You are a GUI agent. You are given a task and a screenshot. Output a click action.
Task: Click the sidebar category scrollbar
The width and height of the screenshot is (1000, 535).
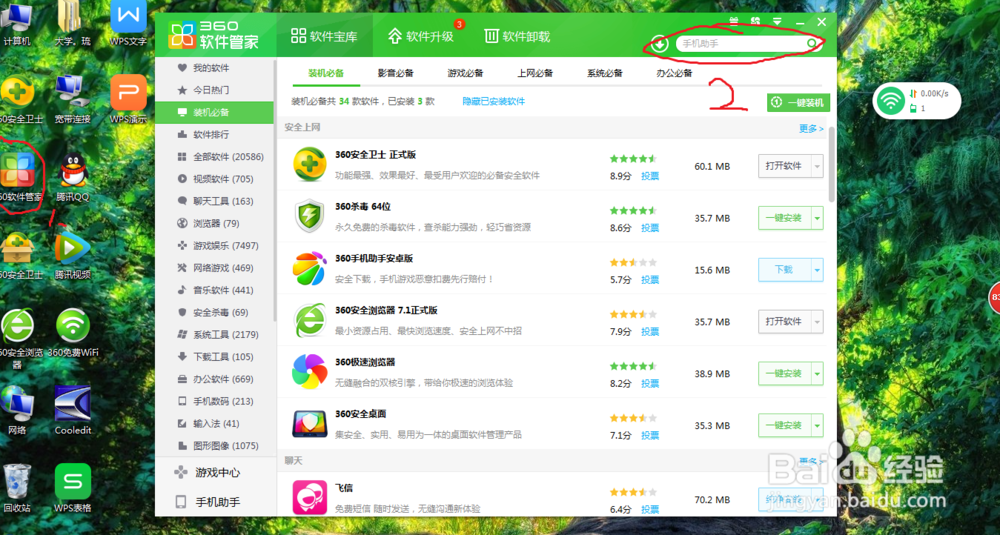275,191
